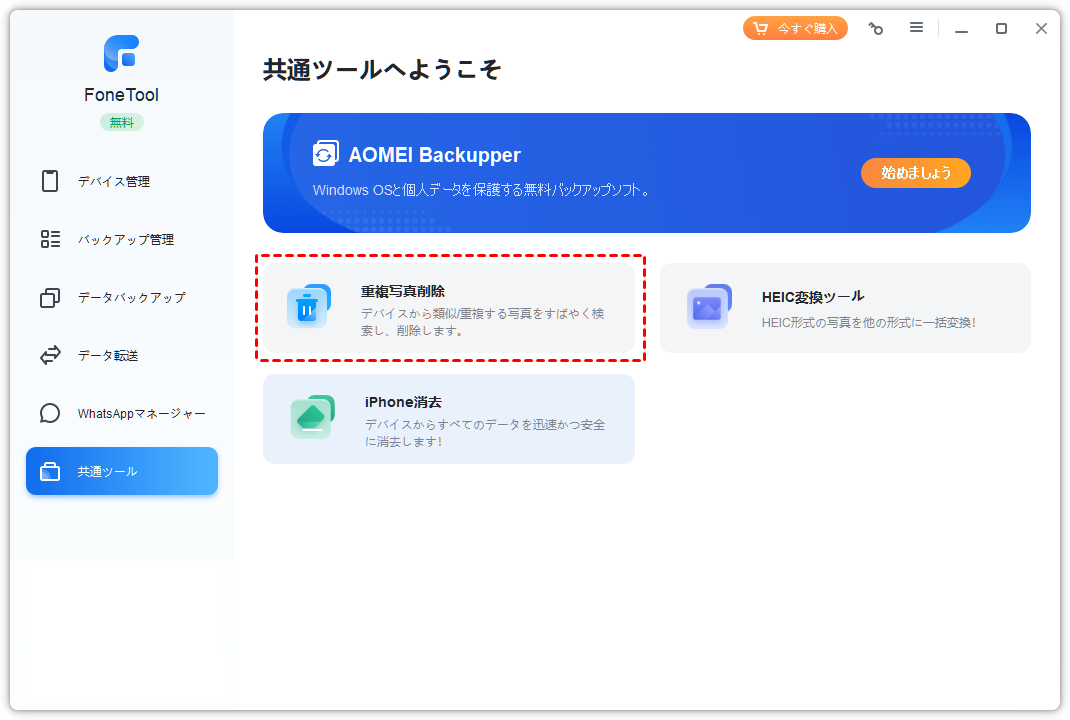The image size is (1070, 720).
Task: Minimize the FoneTool window
Action: tap(961, 29)
